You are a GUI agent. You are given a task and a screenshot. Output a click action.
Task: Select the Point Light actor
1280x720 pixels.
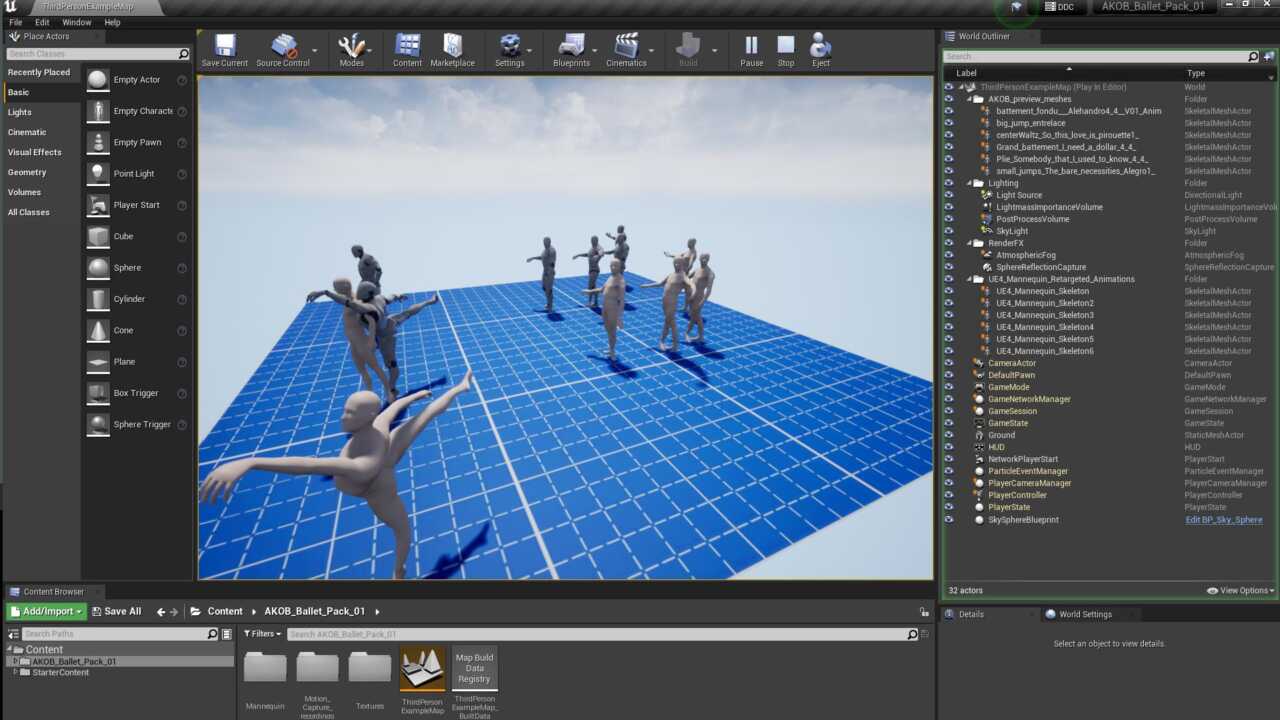click(137, 173)
